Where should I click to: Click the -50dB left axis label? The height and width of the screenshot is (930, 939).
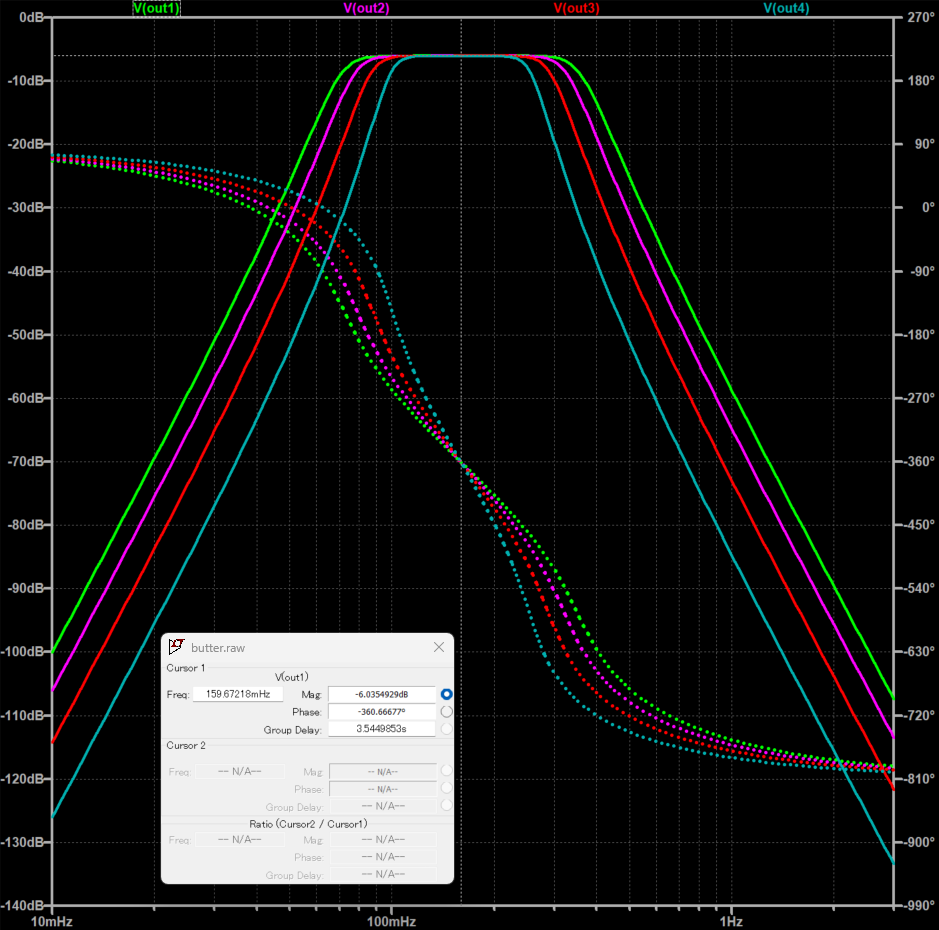(26, 335)
